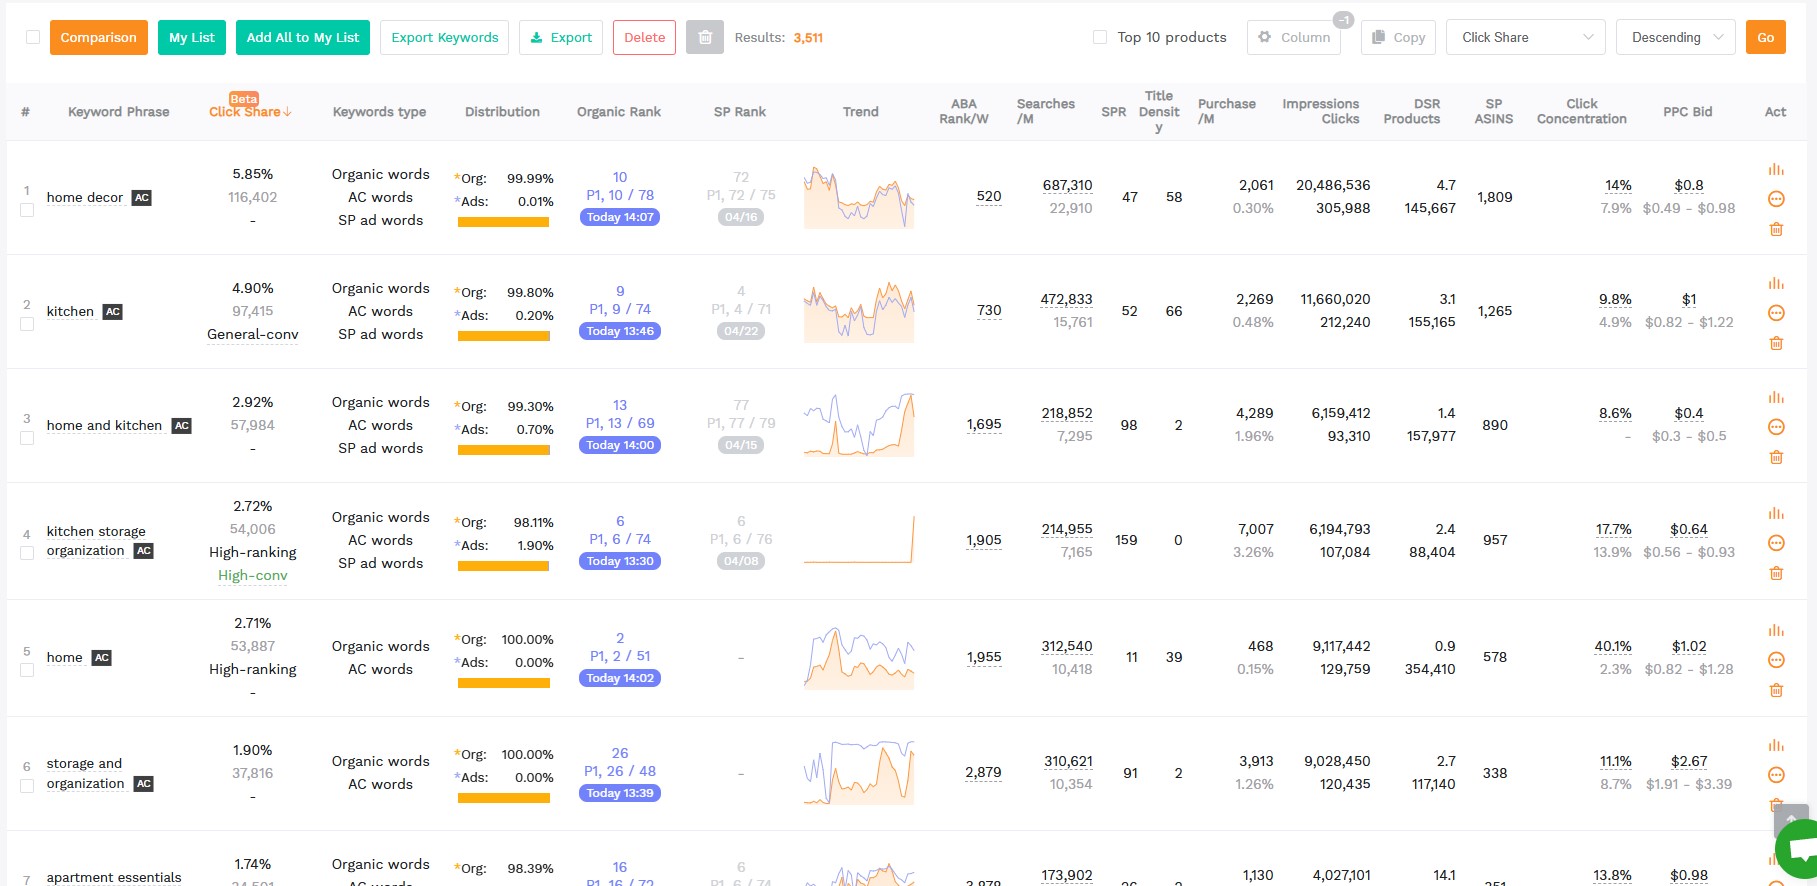Delete kitchen storage organization row with trash icon

tap(1776, 573)
